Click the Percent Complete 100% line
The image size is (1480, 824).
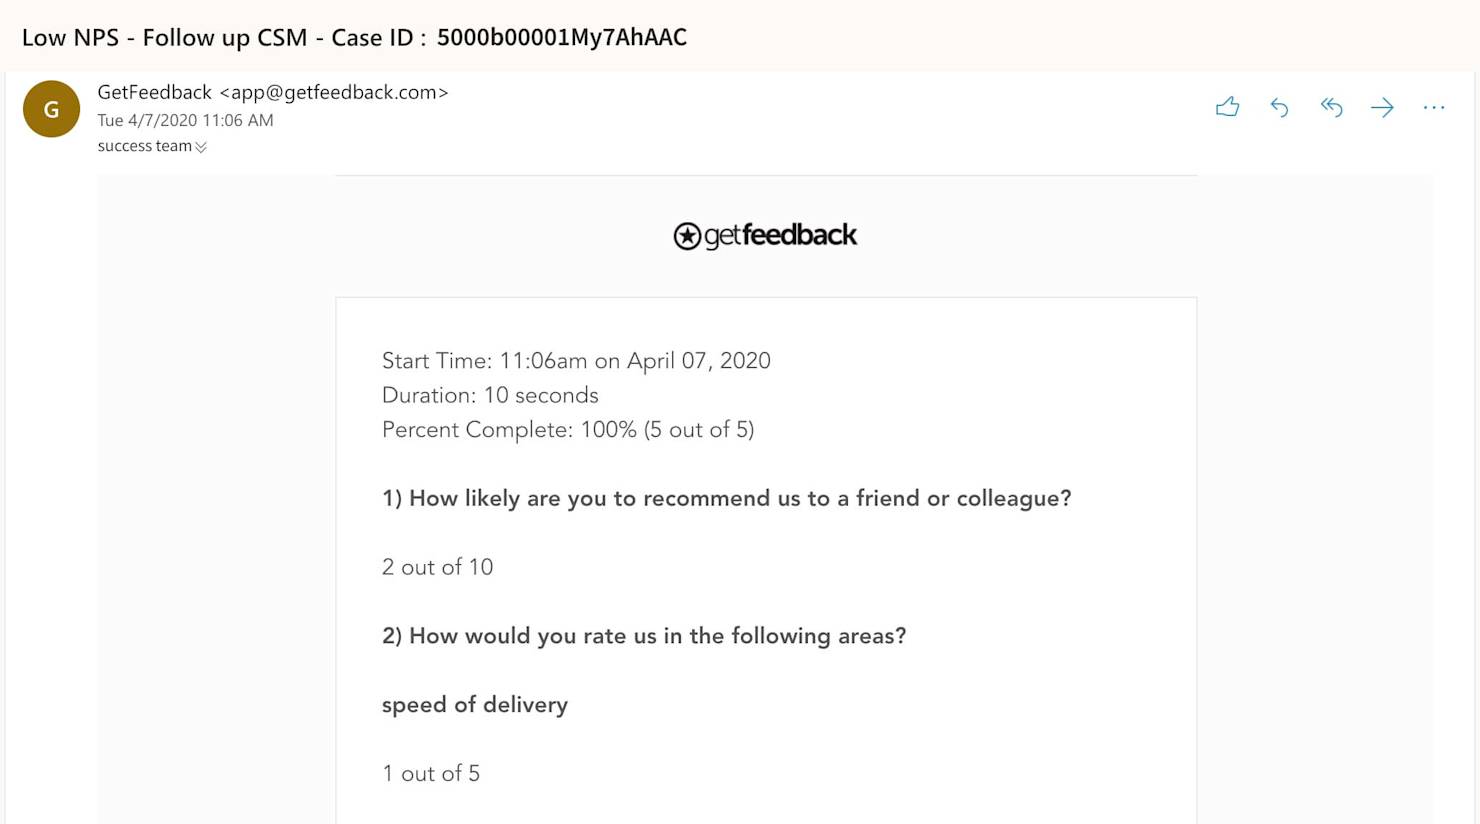(568, 430)
